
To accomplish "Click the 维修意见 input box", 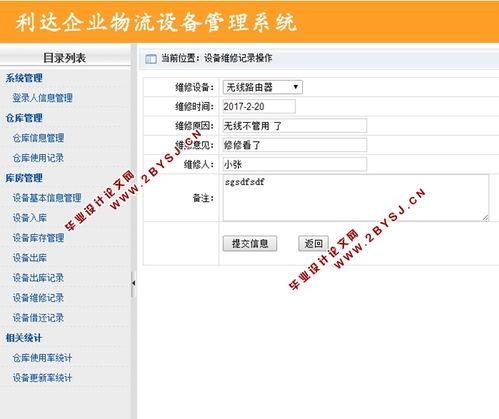I will pos(295,145).
